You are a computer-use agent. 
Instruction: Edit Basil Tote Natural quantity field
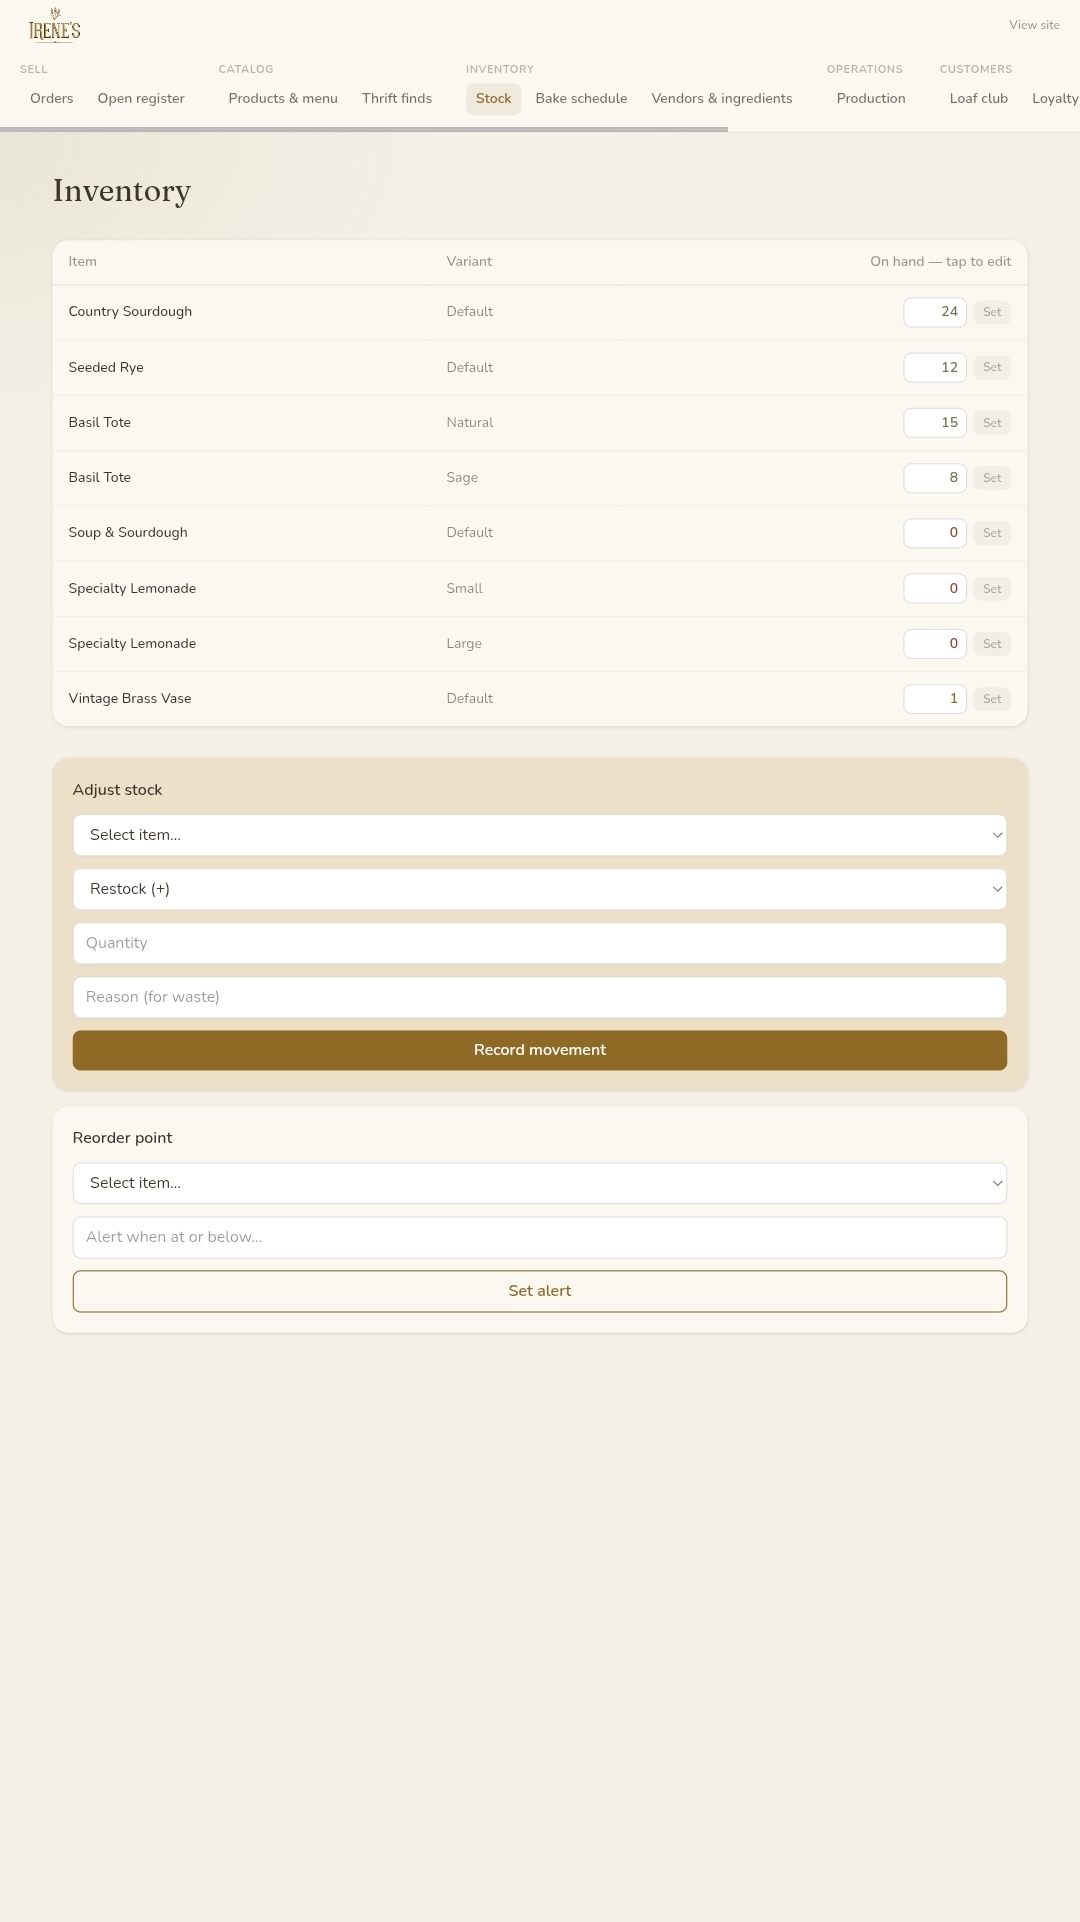point(935,422)
